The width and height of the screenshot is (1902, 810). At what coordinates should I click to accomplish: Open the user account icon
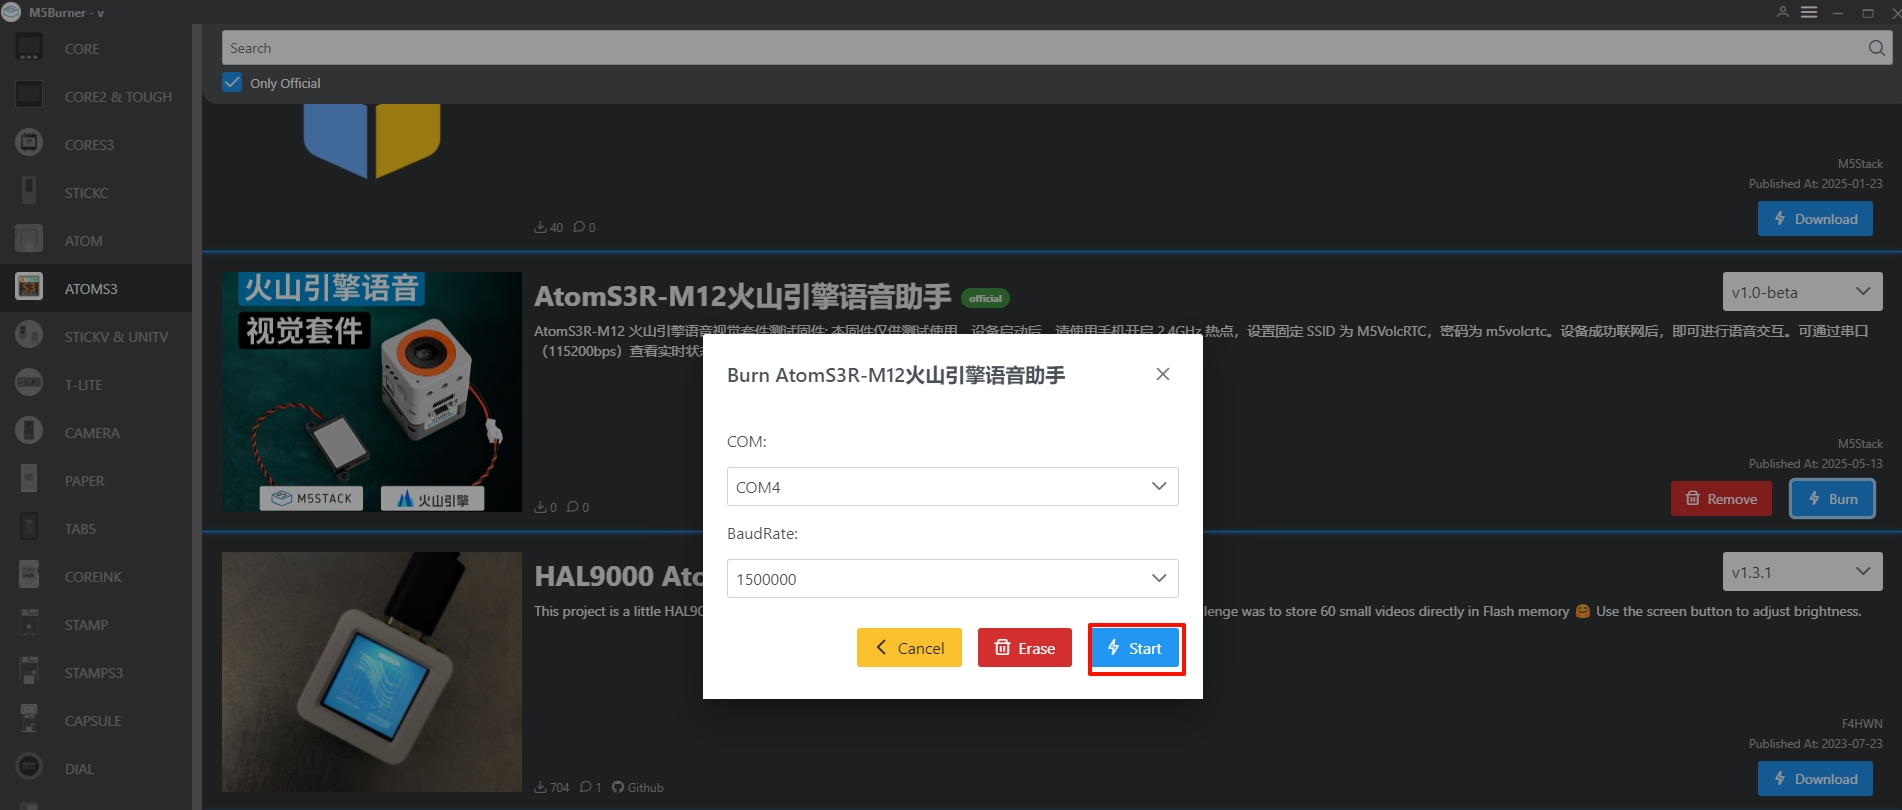click(1782, 12)
